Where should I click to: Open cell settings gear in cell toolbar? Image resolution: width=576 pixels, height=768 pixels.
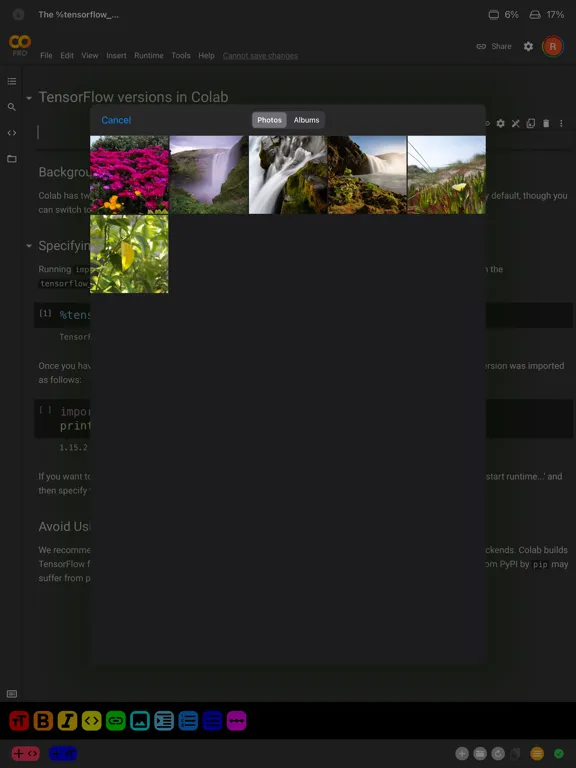pyautogui.click(x=500, y=123)
